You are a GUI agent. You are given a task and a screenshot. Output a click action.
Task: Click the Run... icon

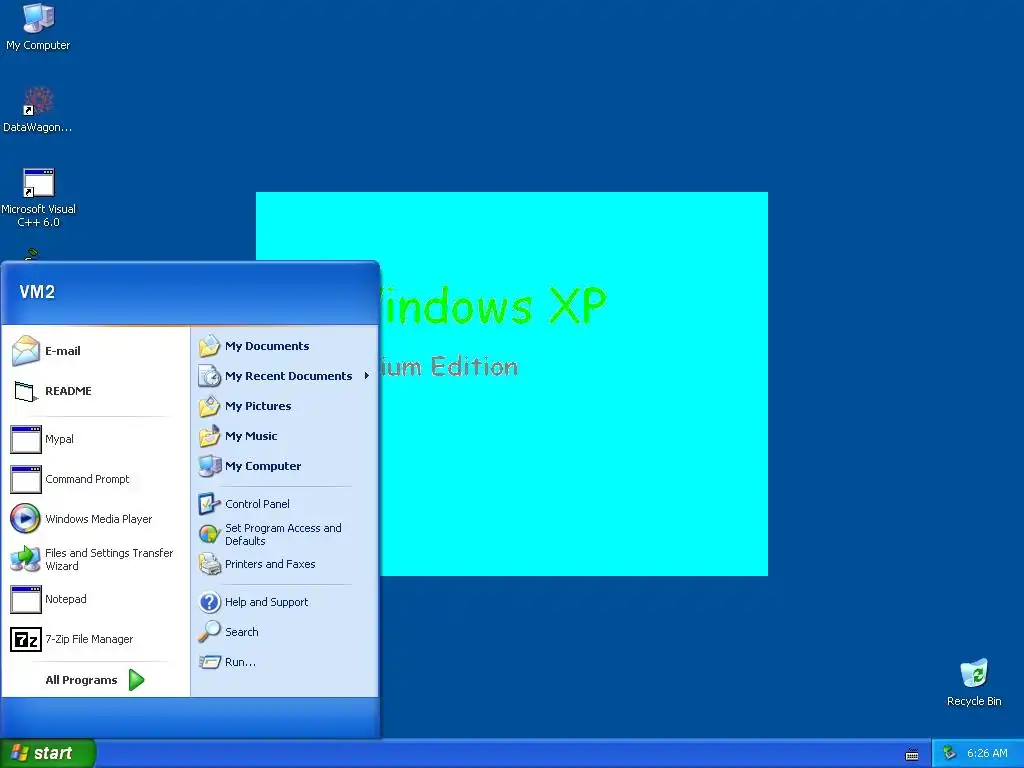pyautogui.click(x=210, y=662)
